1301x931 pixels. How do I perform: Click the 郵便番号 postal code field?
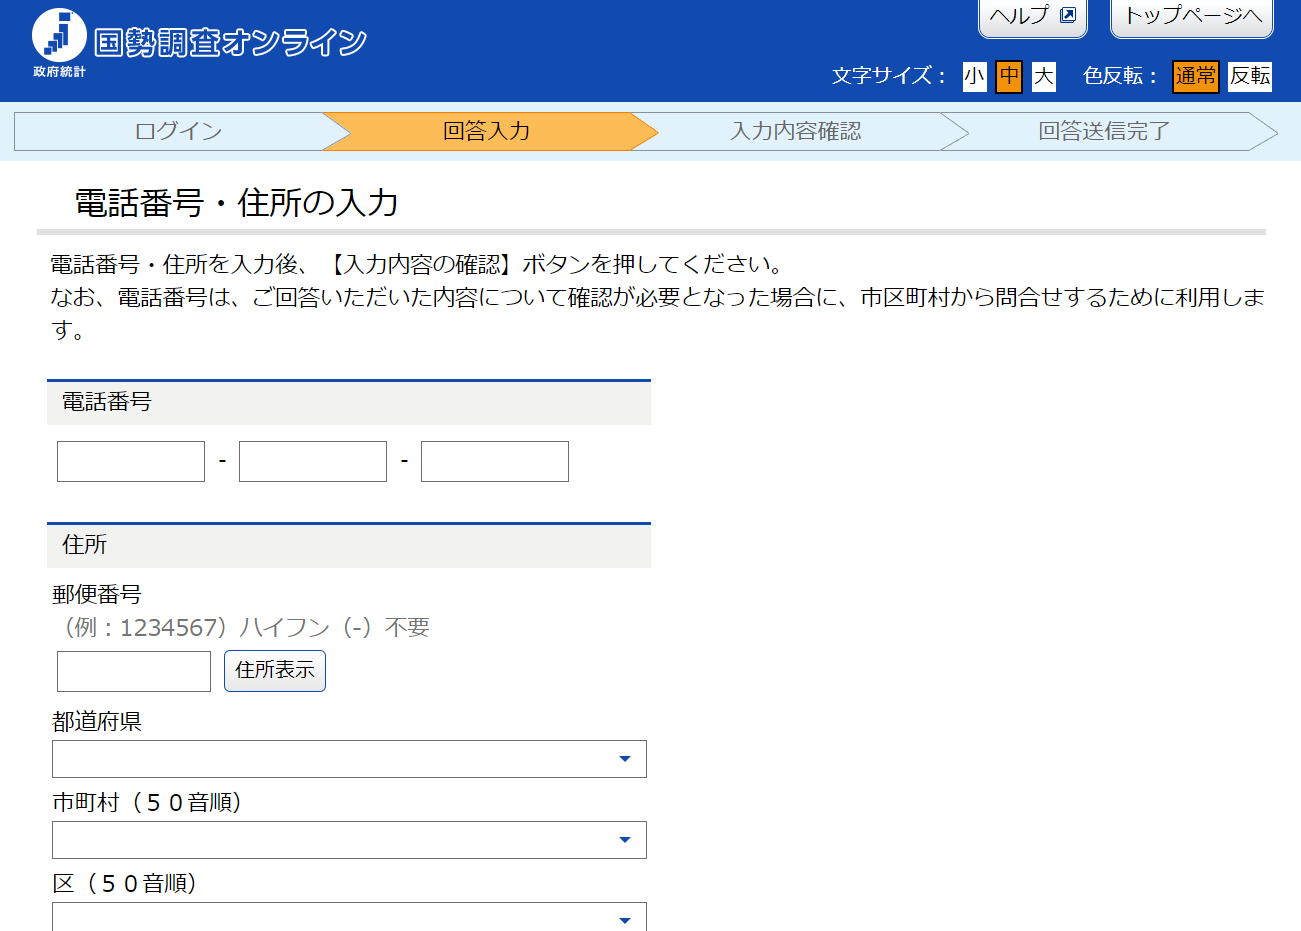tap(134, 671)
